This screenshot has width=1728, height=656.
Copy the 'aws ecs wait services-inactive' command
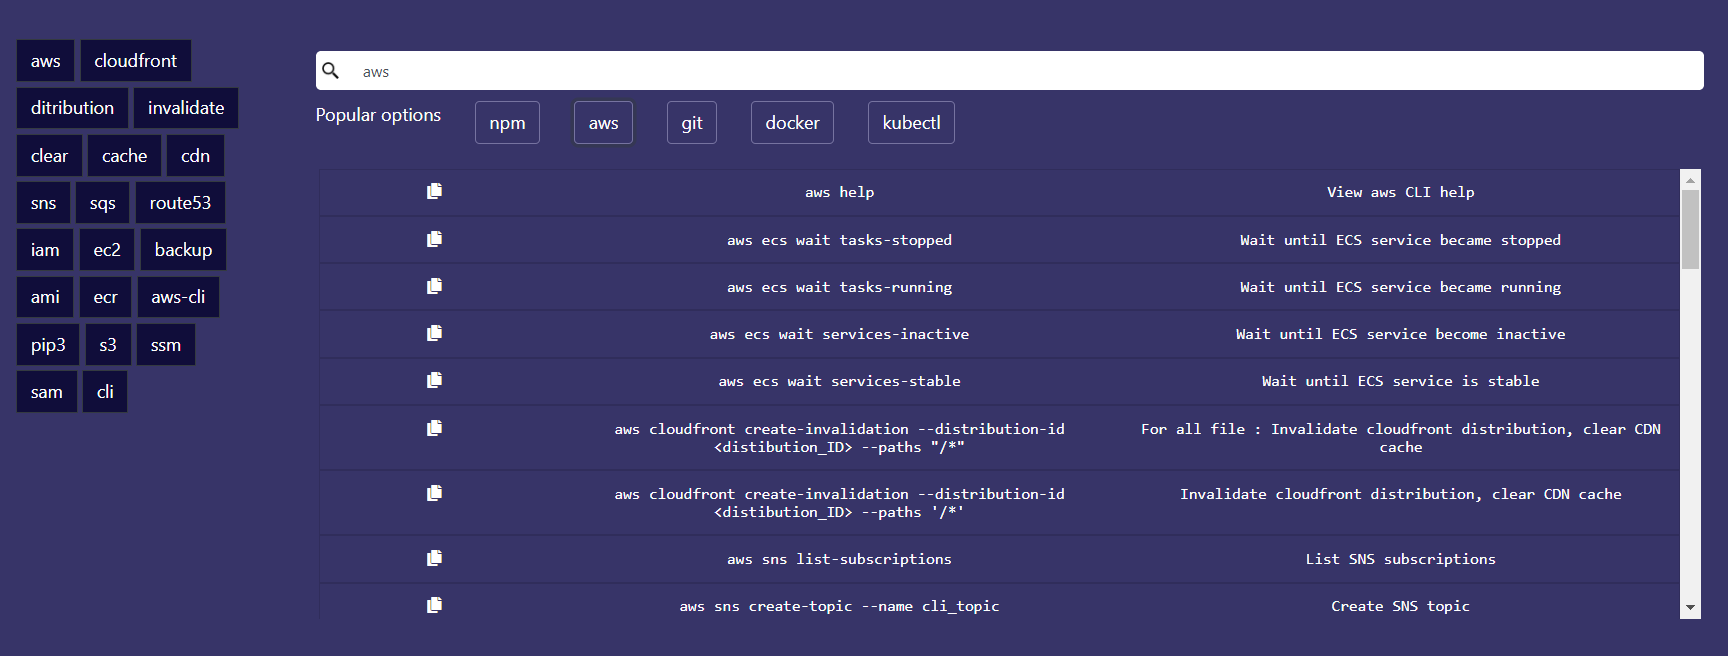click(434, 333)
